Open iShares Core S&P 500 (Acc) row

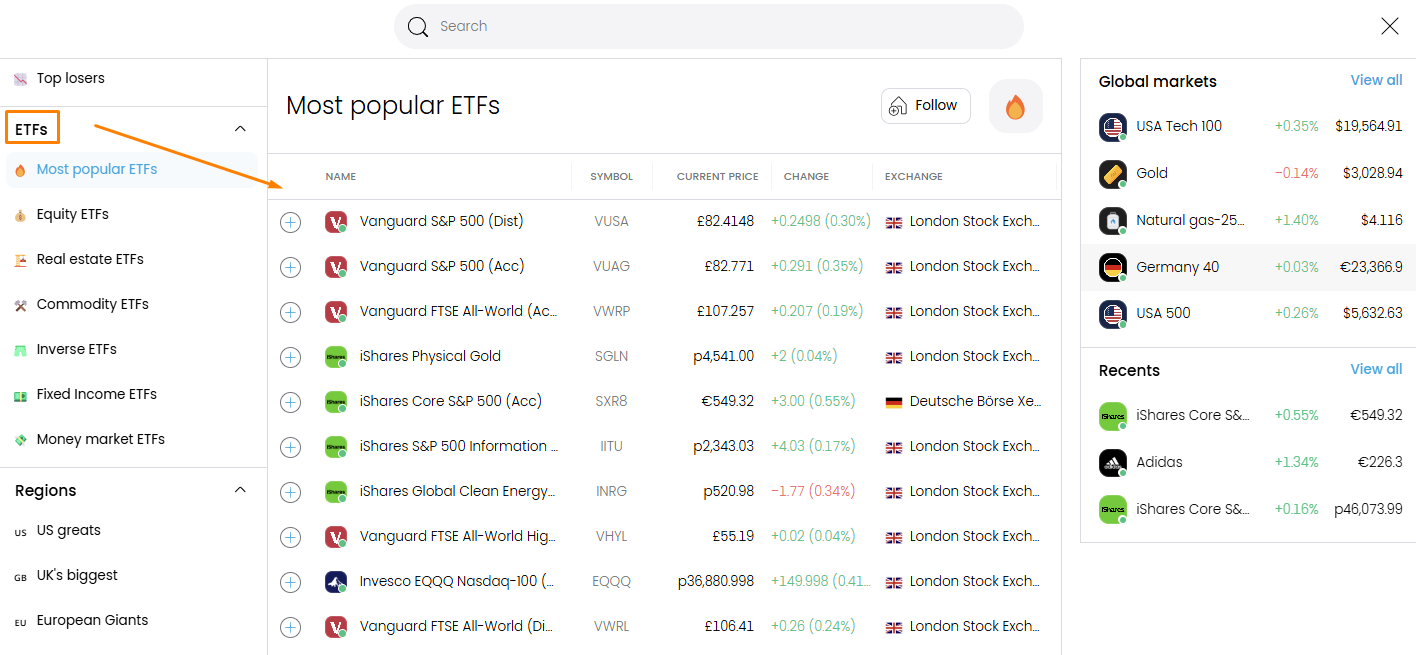pyautogui.click(x=664, y=402)
